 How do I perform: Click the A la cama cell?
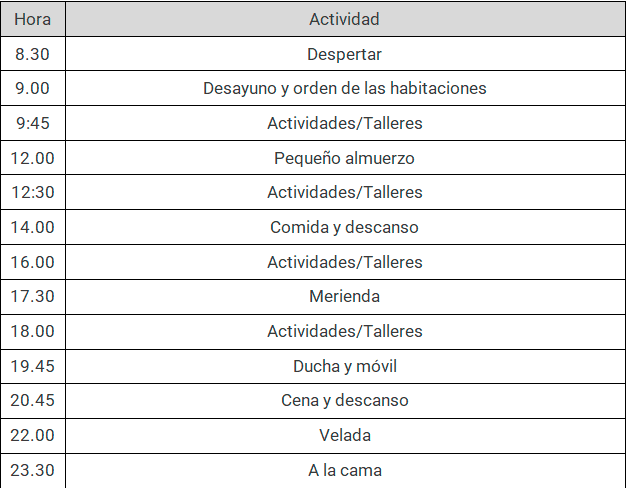[x=345, y=470]
